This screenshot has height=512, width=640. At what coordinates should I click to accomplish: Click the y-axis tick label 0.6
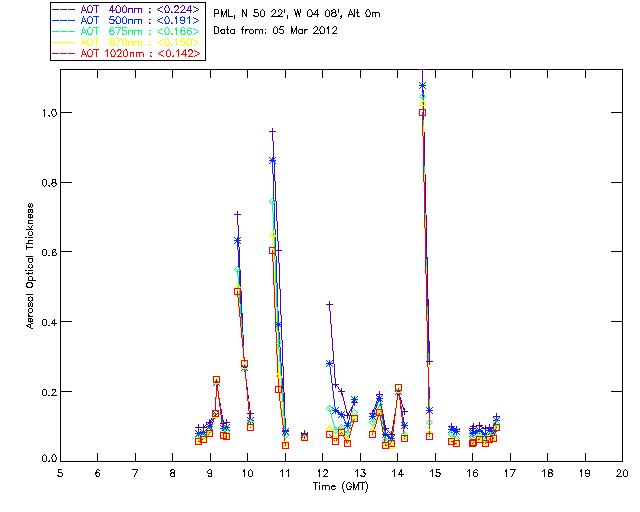[x=49, y=252]
